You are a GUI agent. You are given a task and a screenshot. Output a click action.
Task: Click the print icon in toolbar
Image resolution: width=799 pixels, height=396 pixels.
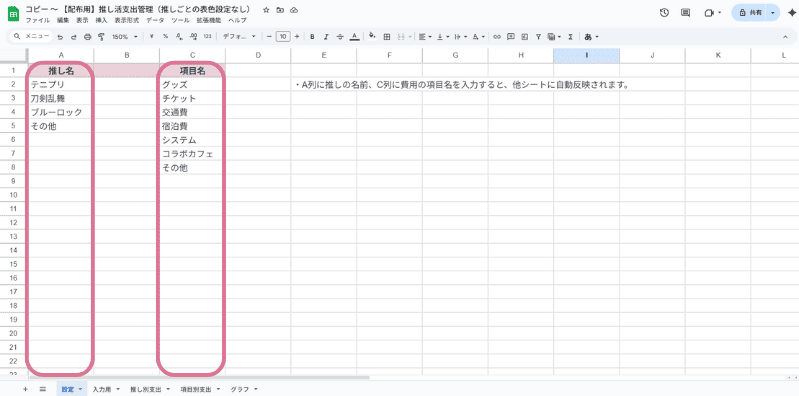tap(87, 37)
